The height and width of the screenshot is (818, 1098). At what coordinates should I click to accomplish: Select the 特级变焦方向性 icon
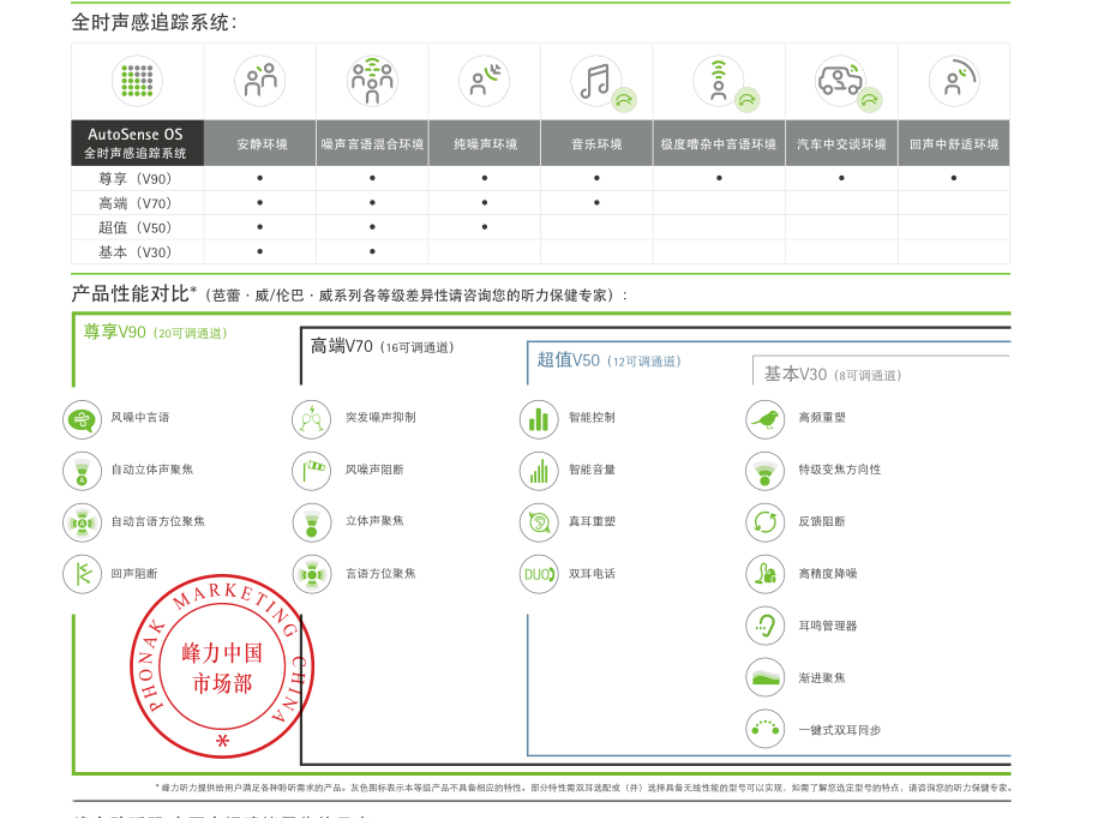point(765,471)
